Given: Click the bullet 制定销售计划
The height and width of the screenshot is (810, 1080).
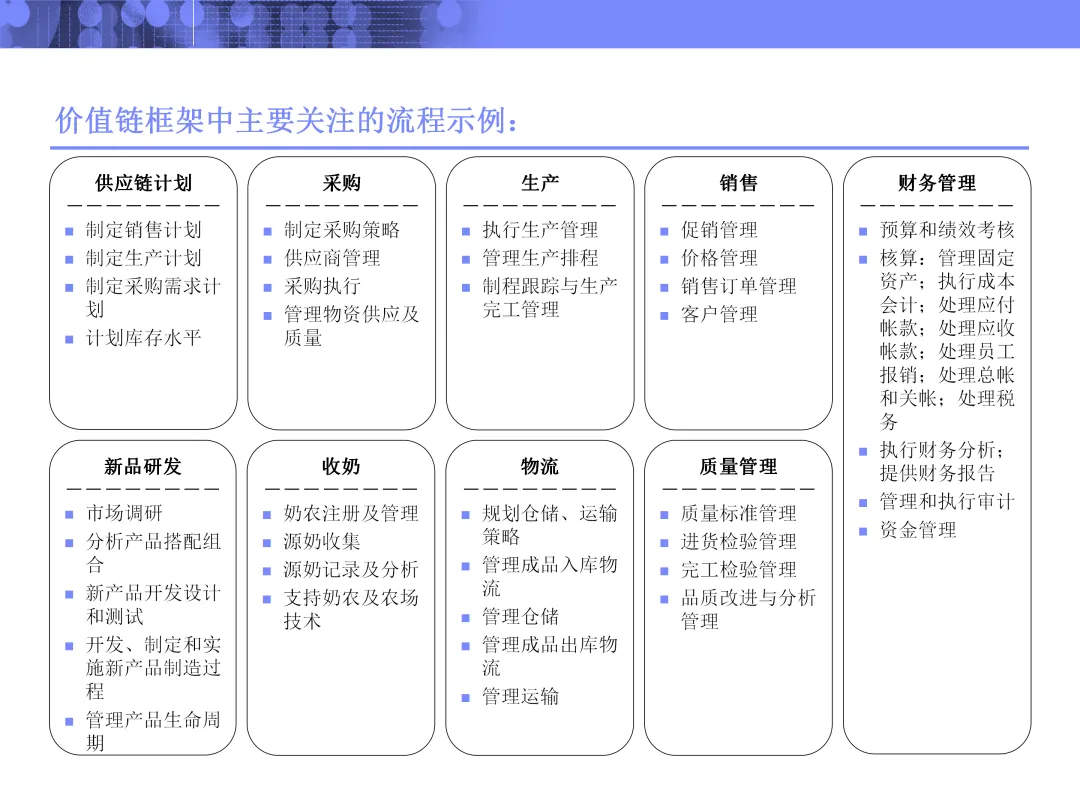Looking at the screenshot, I should point(143,230).
